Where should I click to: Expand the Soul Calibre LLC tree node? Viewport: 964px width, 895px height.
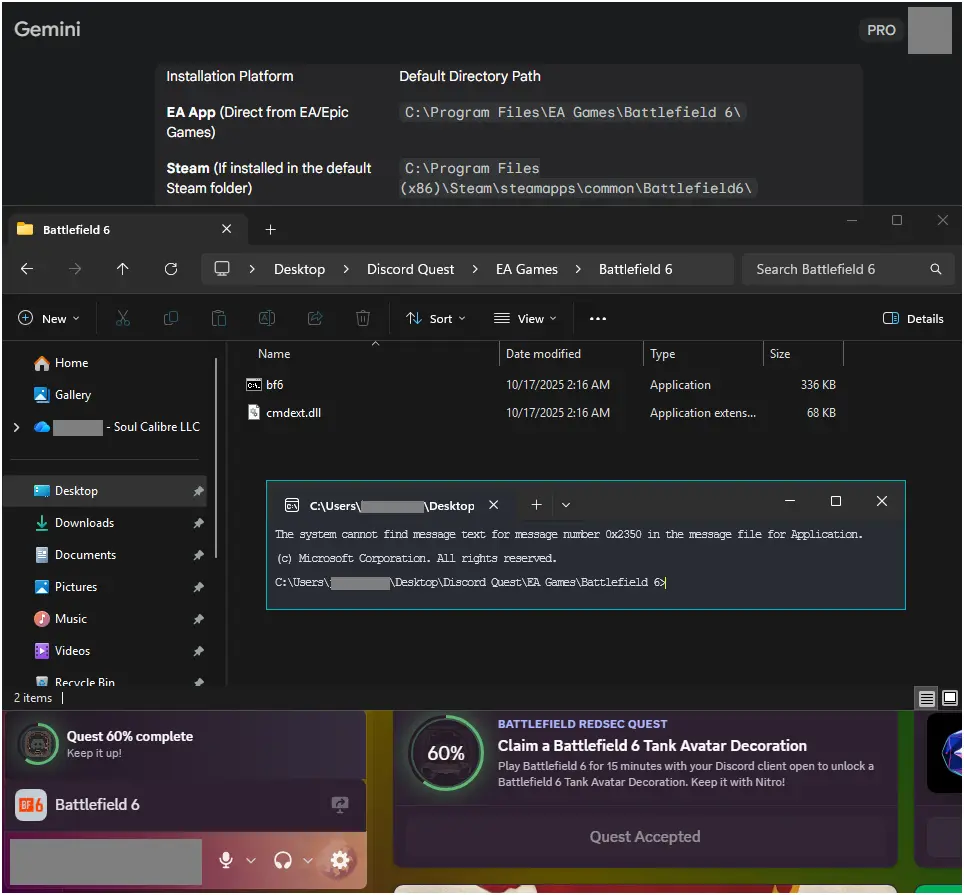(x=17, y=427)
